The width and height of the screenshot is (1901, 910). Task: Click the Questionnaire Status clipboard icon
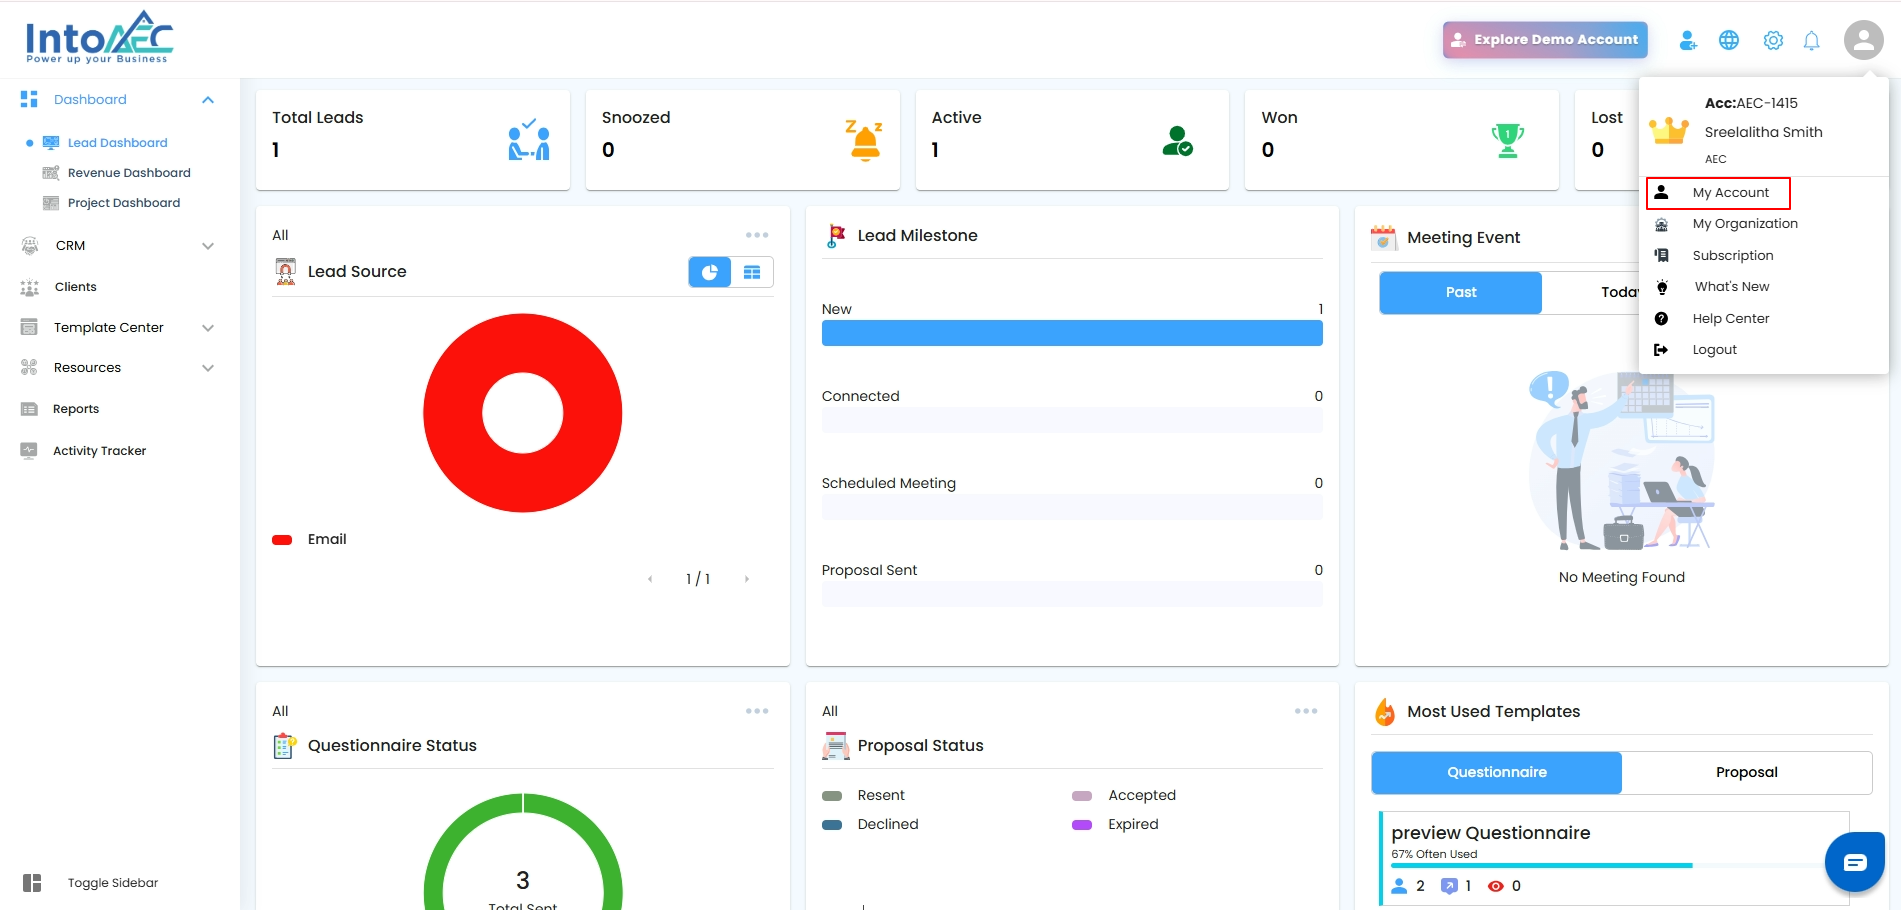pos(285,746)
